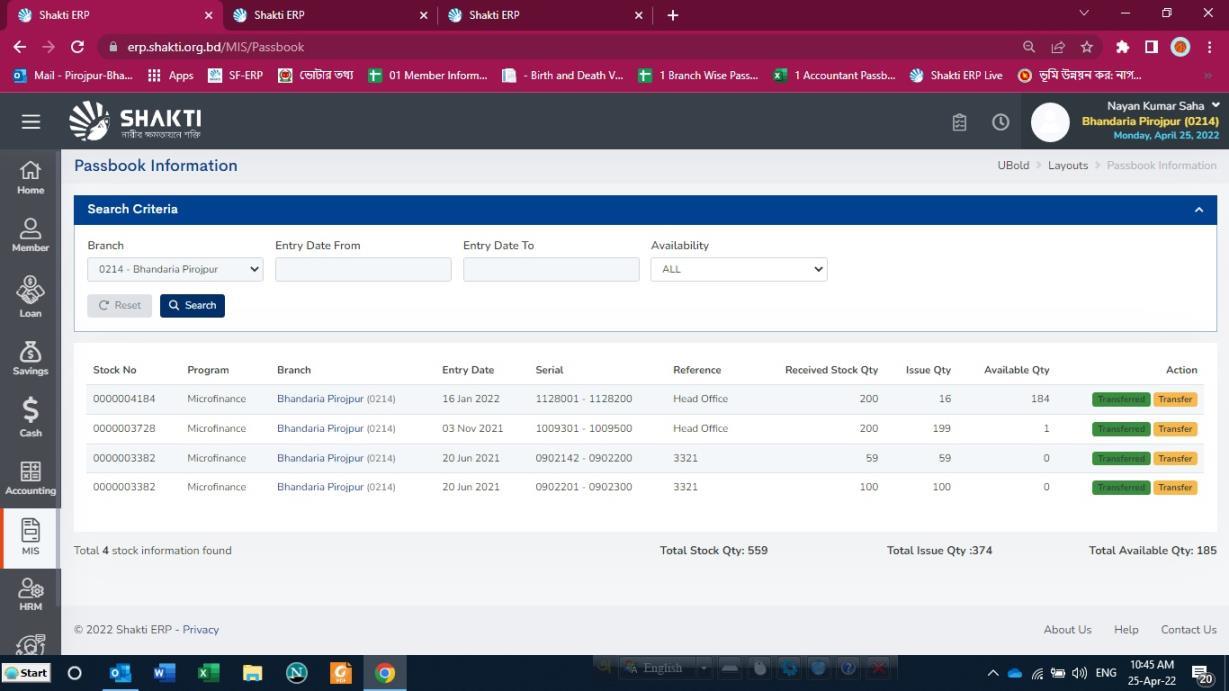This screenshot has height=691, width=1229.
Task: Click the user profile avatar in header
Action: pyautogui.click(x=1050, y=122)
